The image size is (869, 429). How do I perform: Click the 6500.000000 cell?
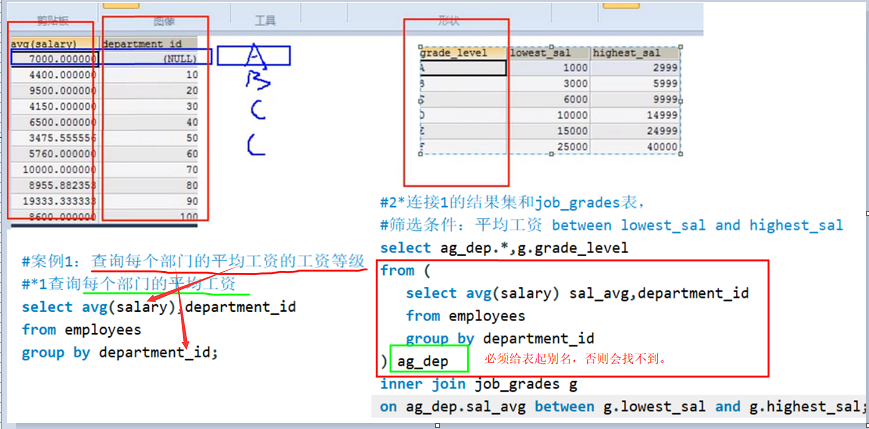(54, 122)
